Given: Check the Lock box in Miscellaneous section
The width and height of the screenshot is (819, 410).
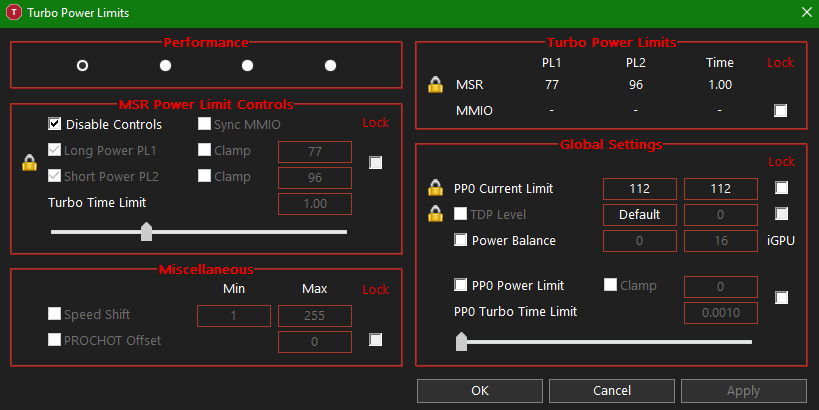Looking at the screenshot, I should coord(375,339).
